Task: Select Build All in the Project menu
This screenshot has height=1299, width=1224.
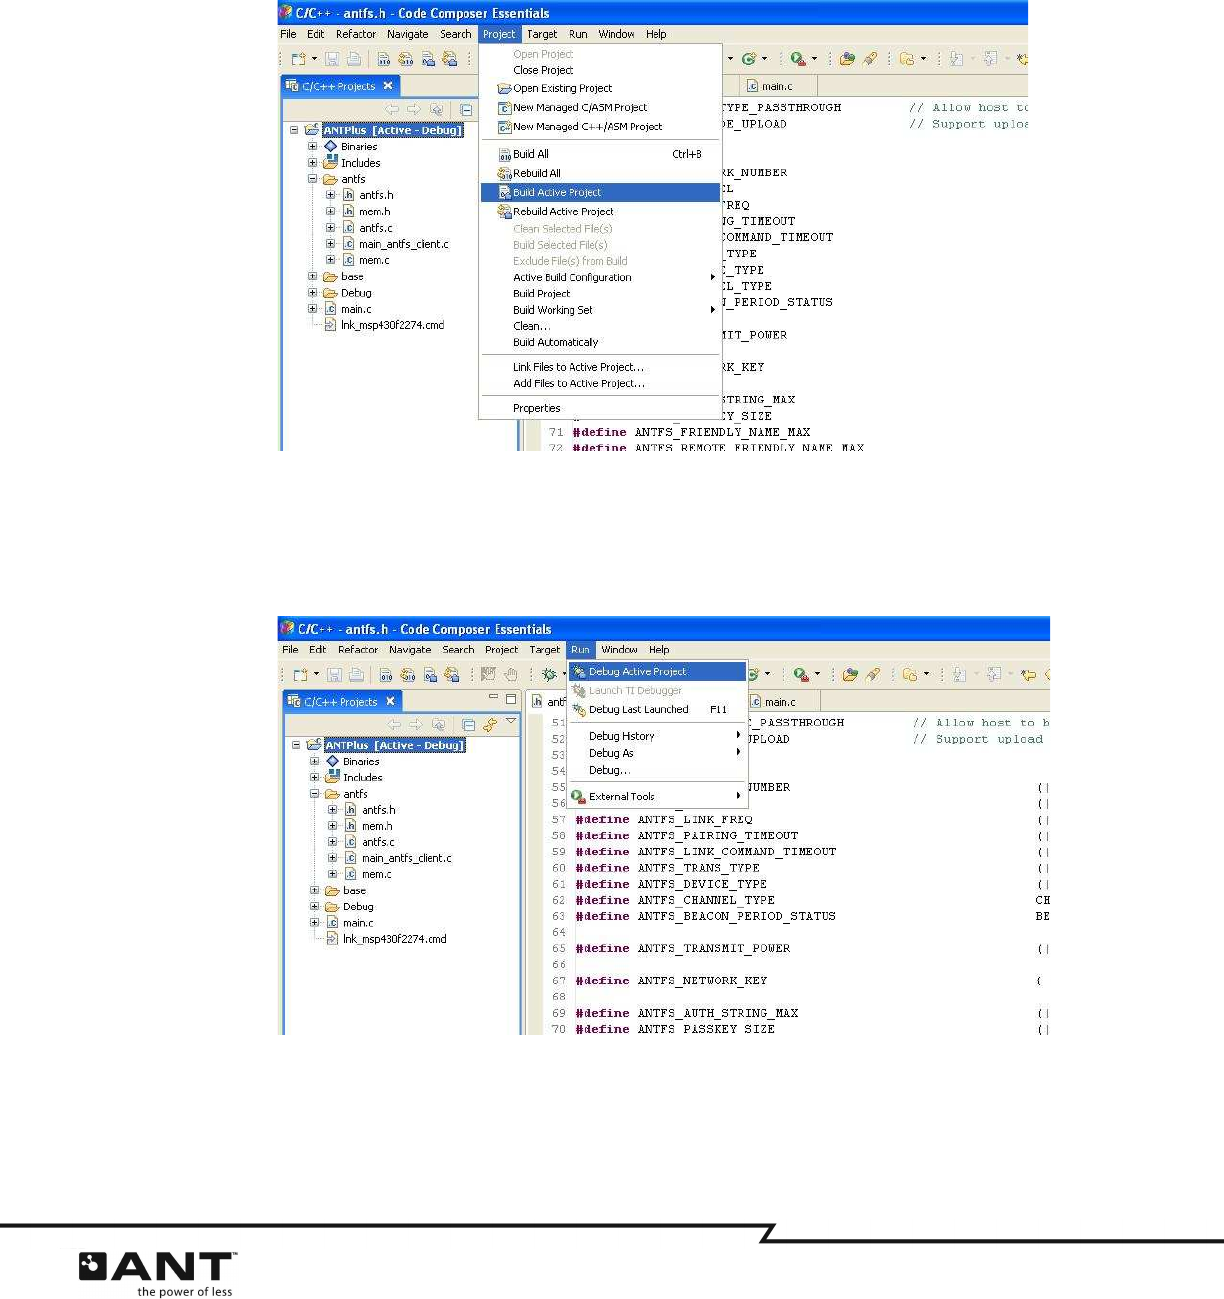Action: [x=600, y=154]
